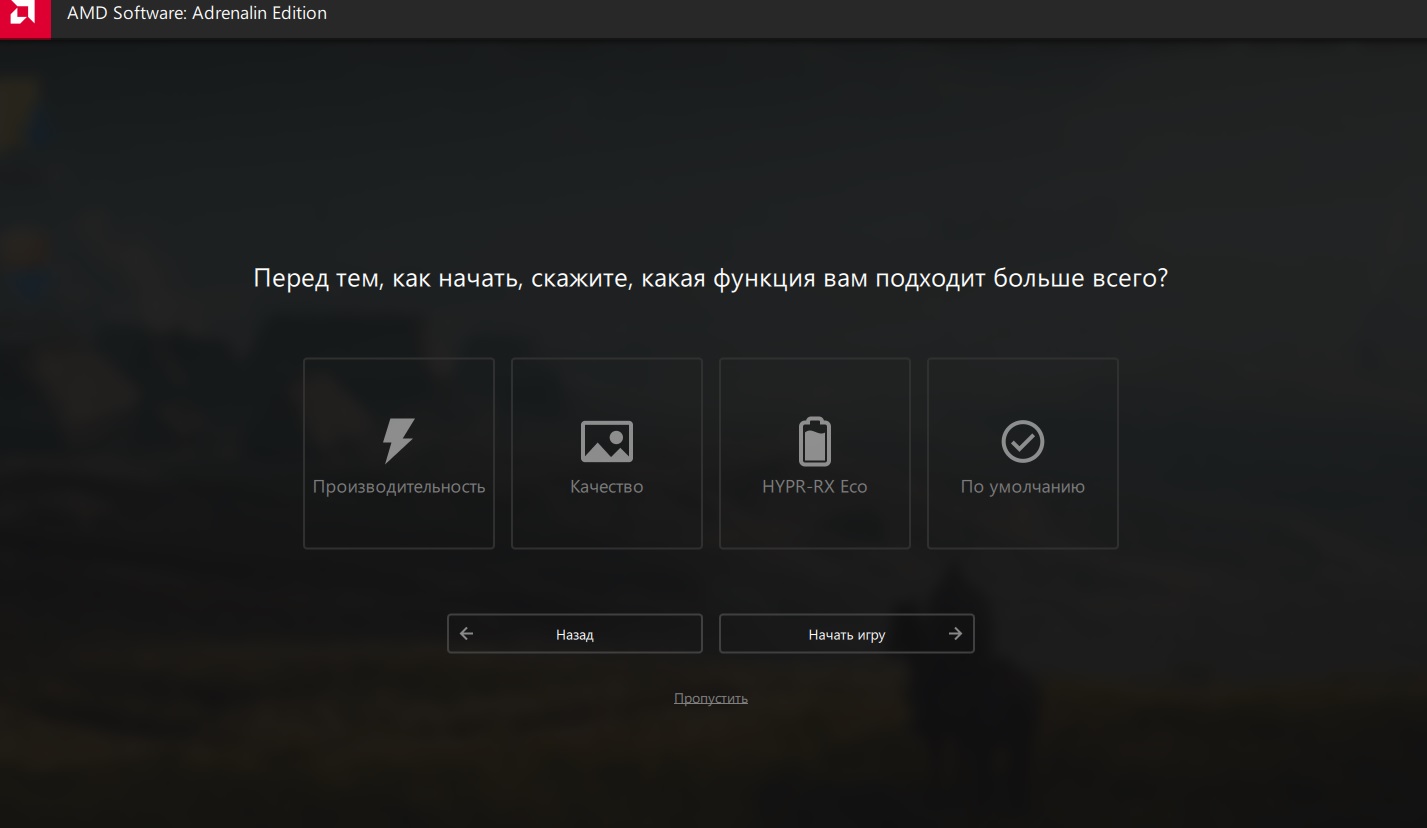
Task: Click the heading starting with Перед тем
Action: tap(711, 278)
